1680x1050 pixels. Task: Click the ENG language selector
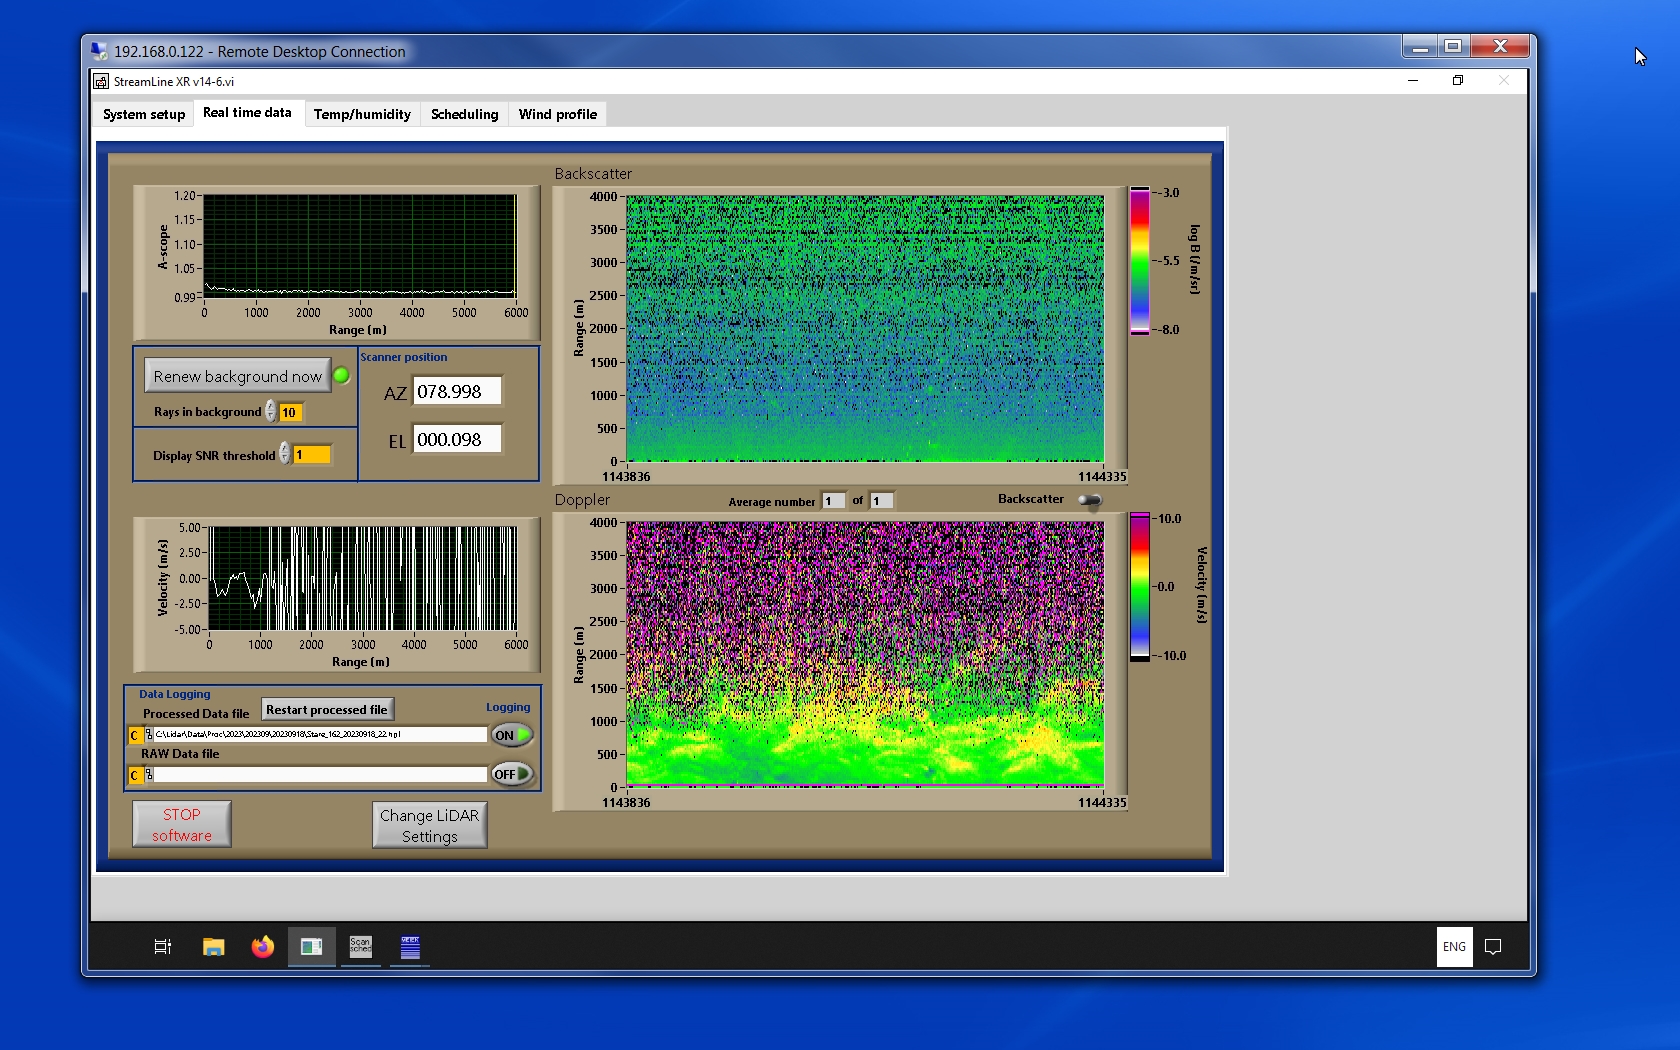(1454, 947)
